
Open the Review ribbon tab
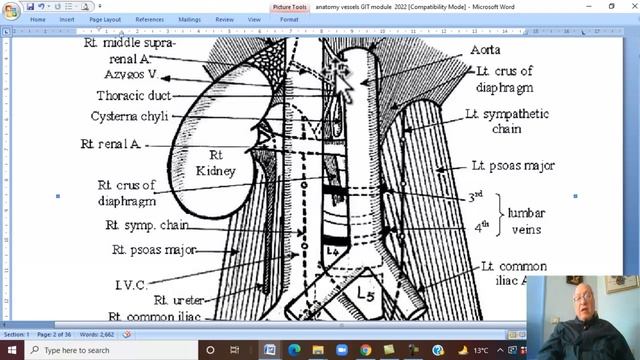(224, 20)
